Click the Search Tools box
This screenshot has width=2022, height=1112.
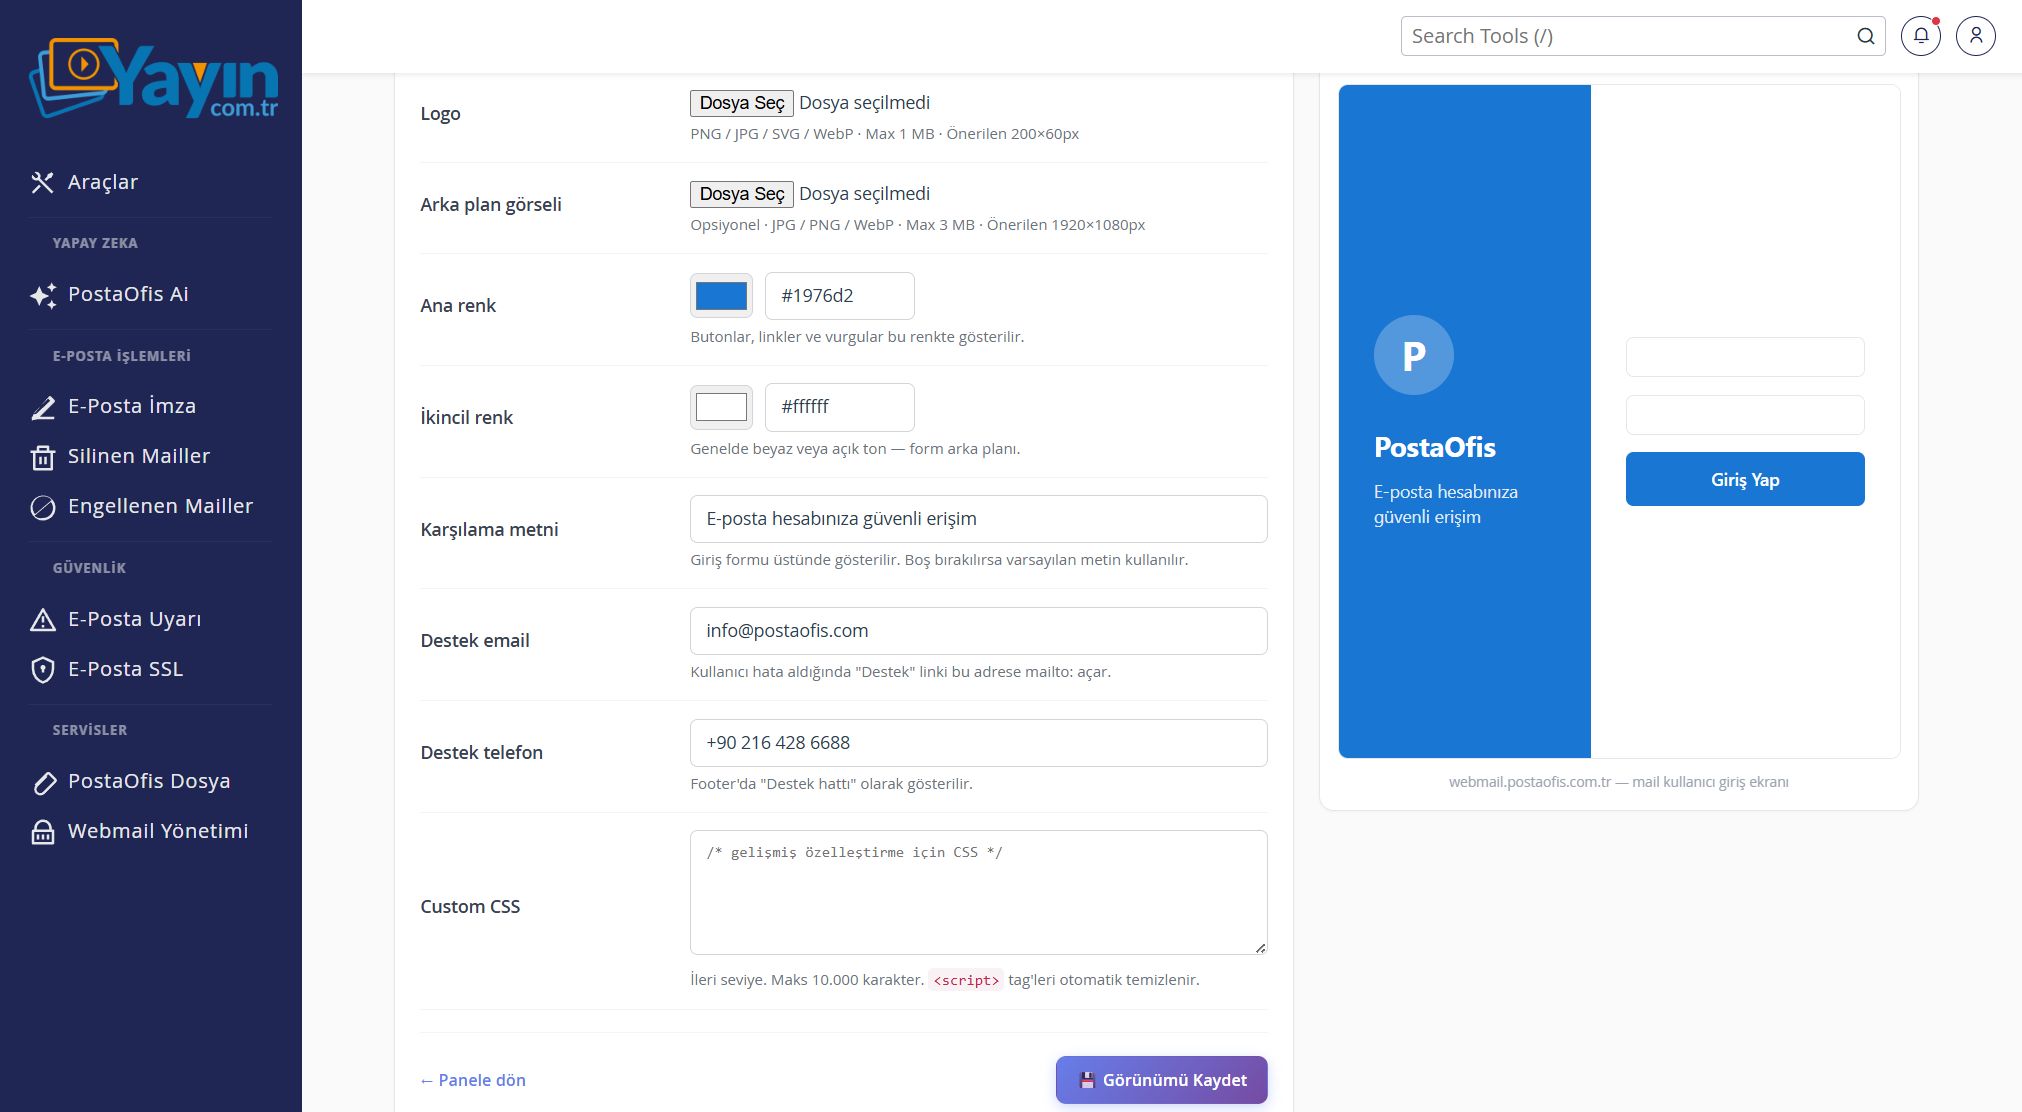1642,36
